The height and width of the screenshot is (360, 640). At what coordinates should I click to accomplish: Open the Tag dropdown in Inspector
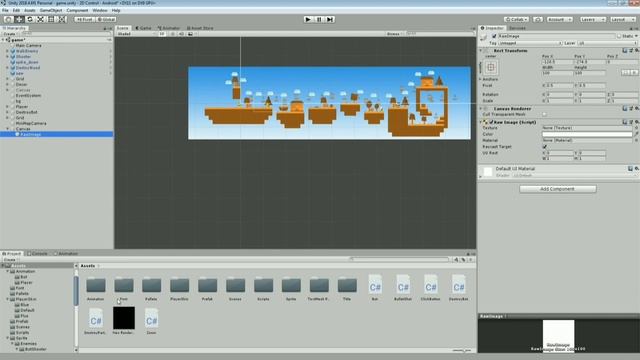530,43
